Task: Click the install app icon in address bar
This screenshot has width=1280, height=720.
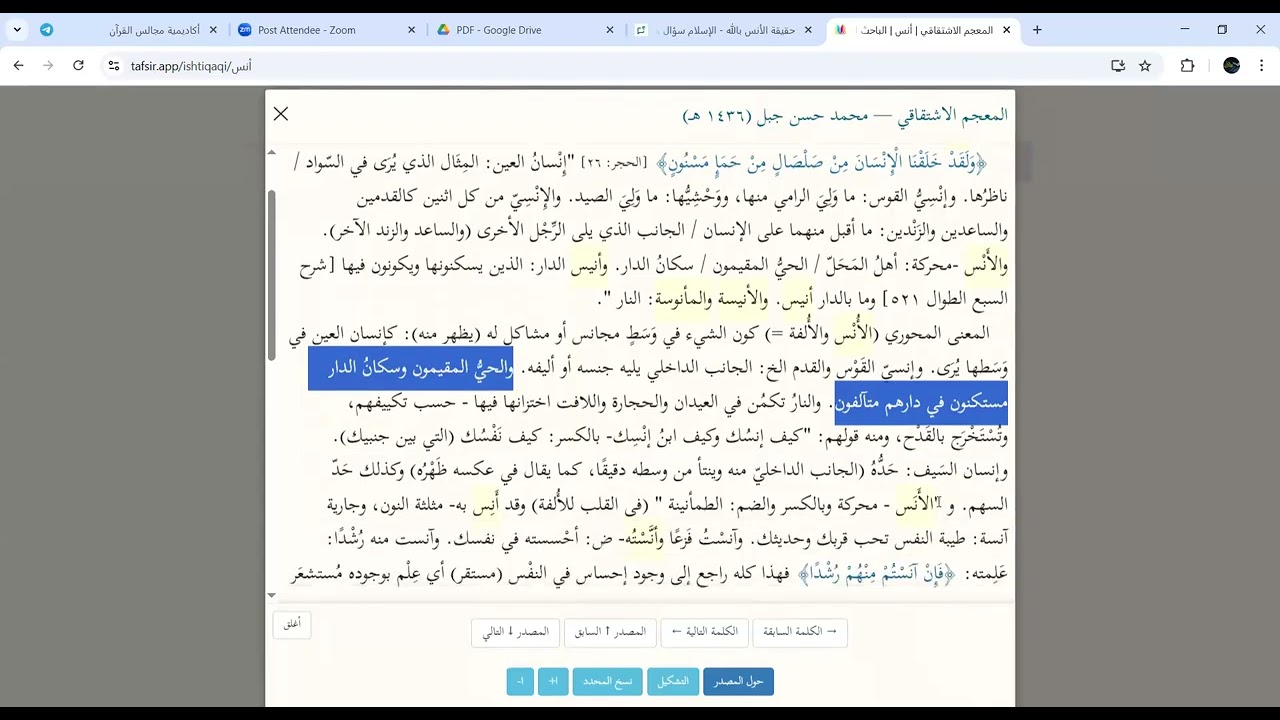Action: [1118, 66]
